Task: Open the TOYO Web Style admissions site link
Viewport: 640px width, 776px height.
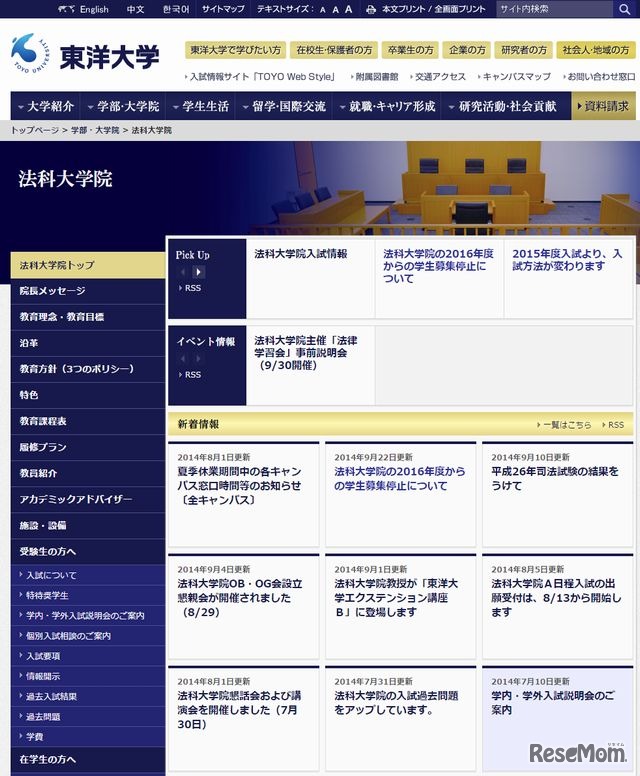Action: 260,77
